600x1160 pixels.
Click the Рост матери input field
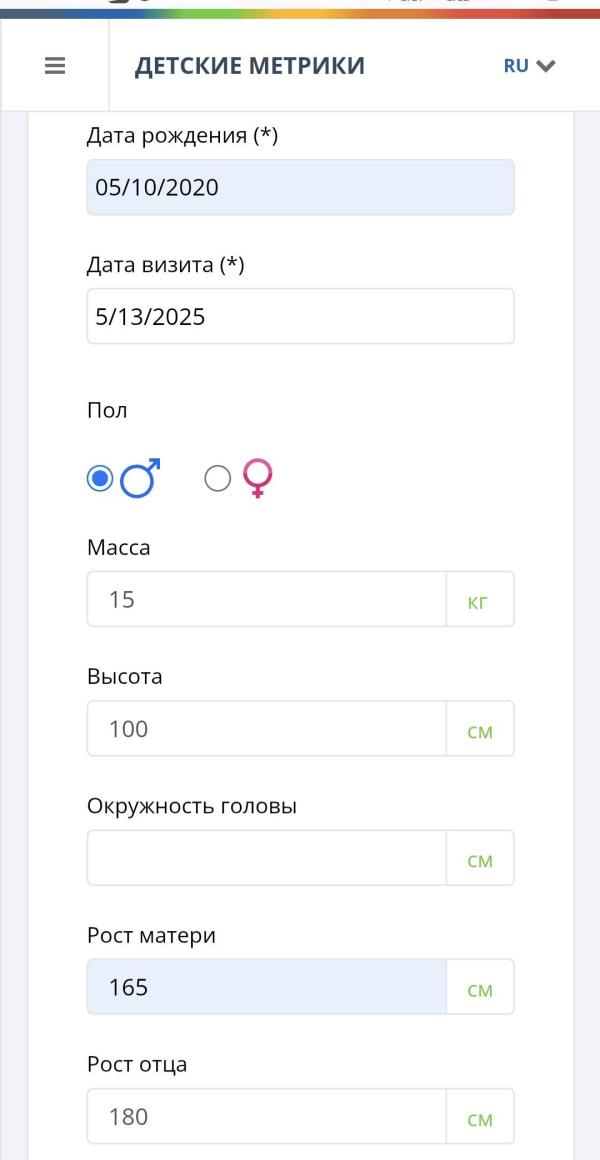coord(266,987)
